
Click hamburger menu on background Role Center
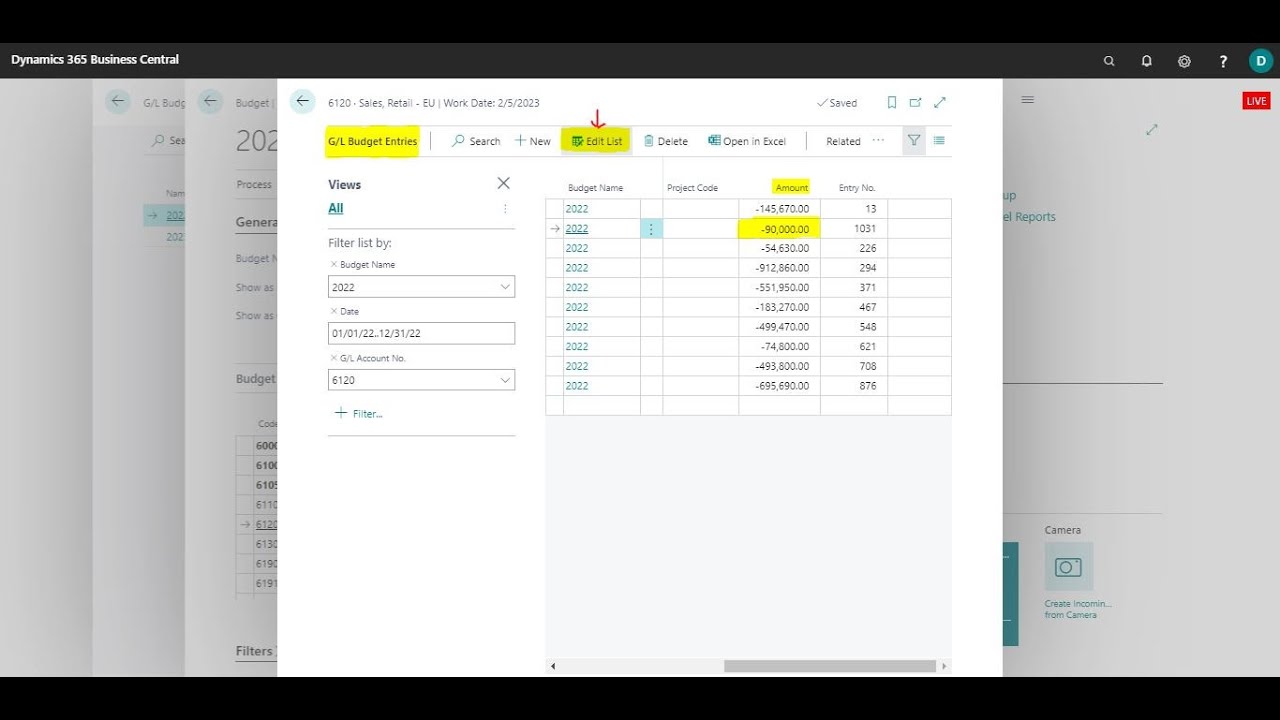(1027, 100)
